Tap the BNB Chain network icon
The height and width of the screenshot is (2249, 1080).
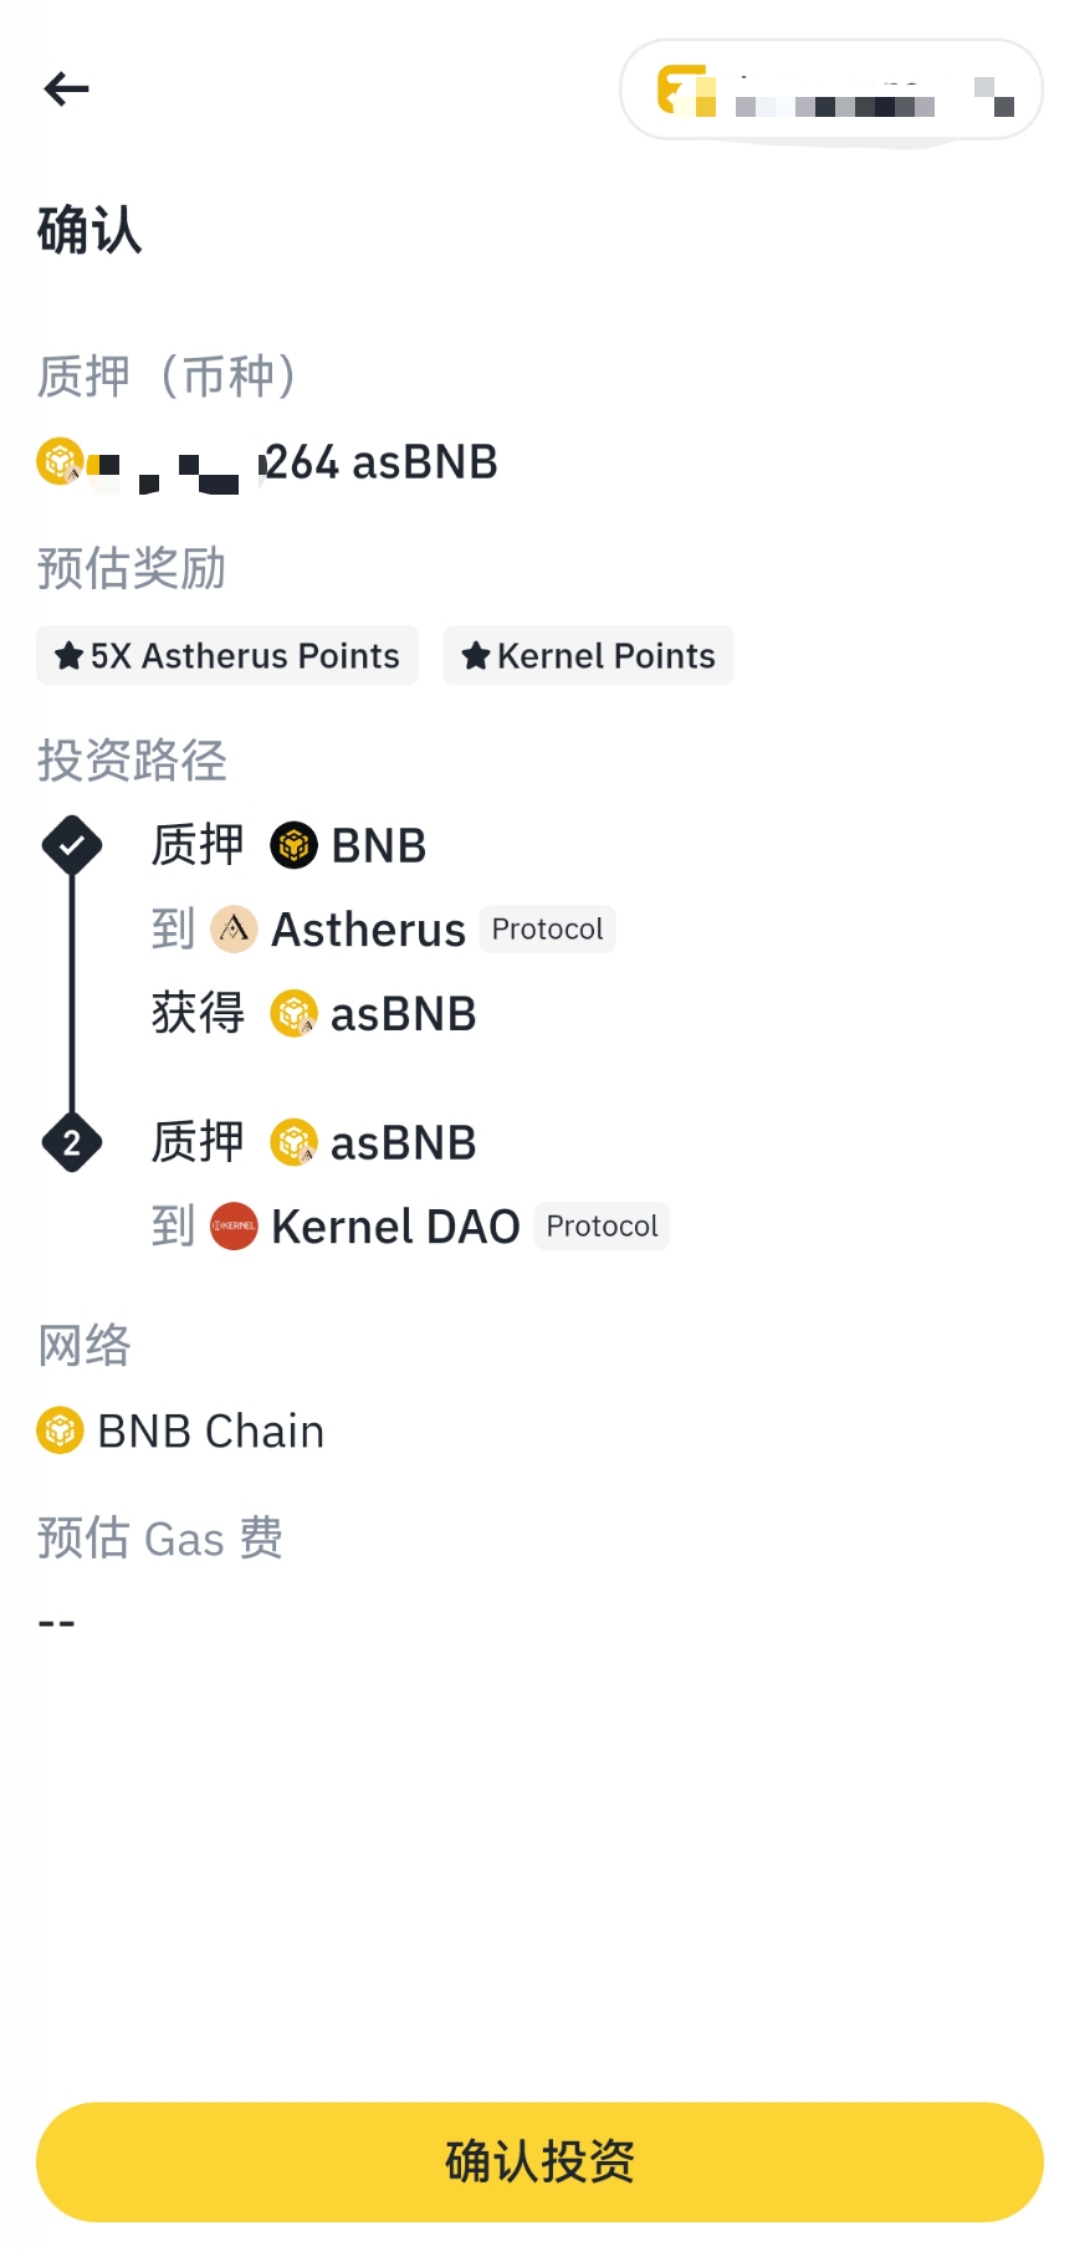coord(60,1430)
